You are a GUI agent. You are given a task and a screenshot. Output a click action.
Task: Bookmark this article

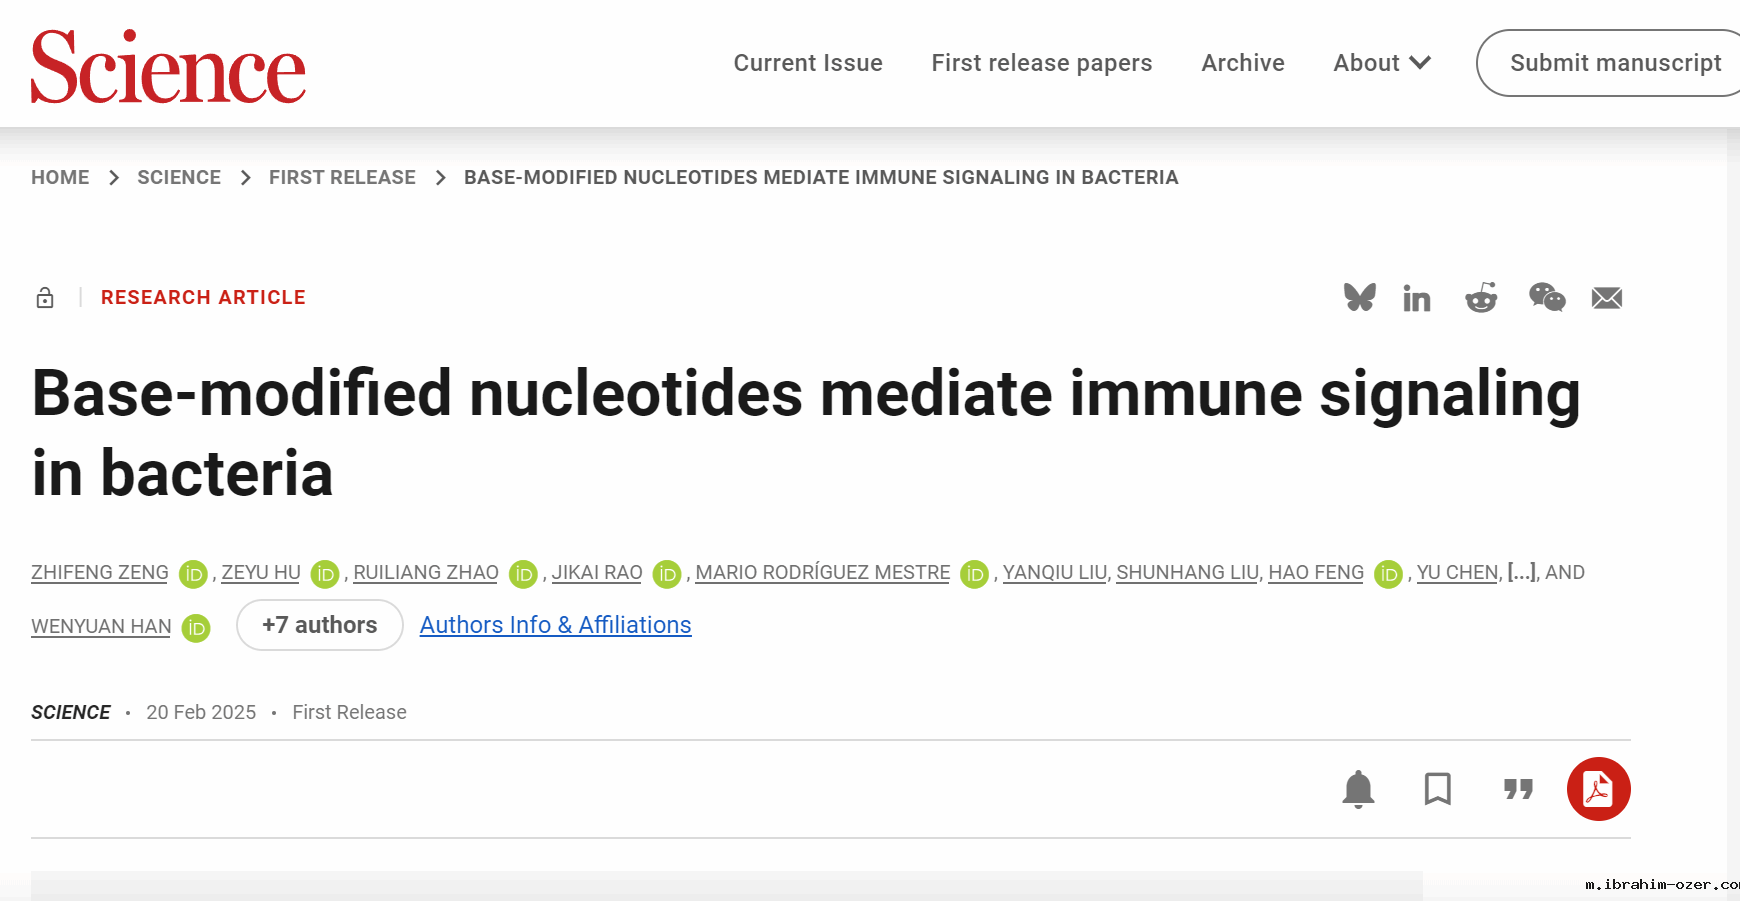[x=1437, y=789]
